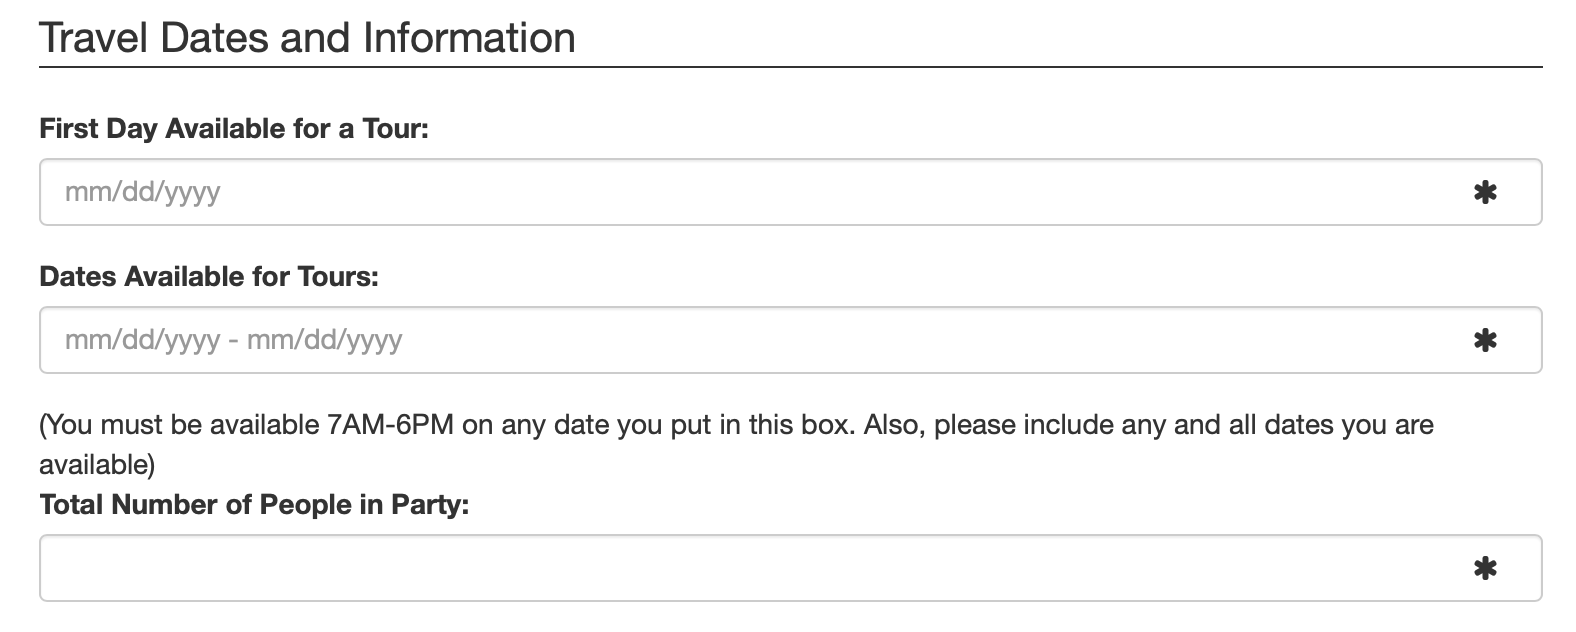Click the end date in the range placeholder
Screen dimensions: 1576x632
[324, 340]
